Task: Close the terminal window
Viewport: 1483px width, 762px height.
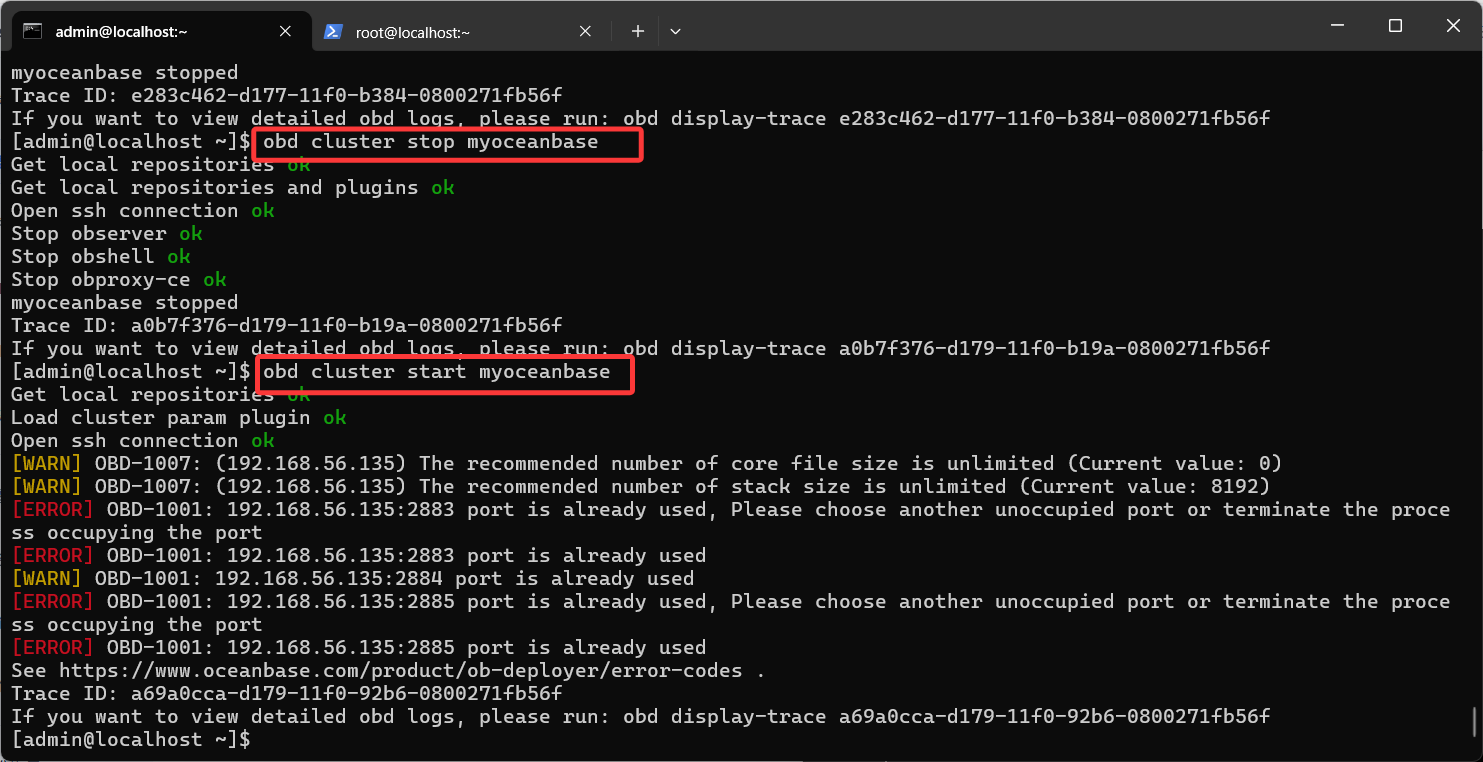Action: point(1452,26)
